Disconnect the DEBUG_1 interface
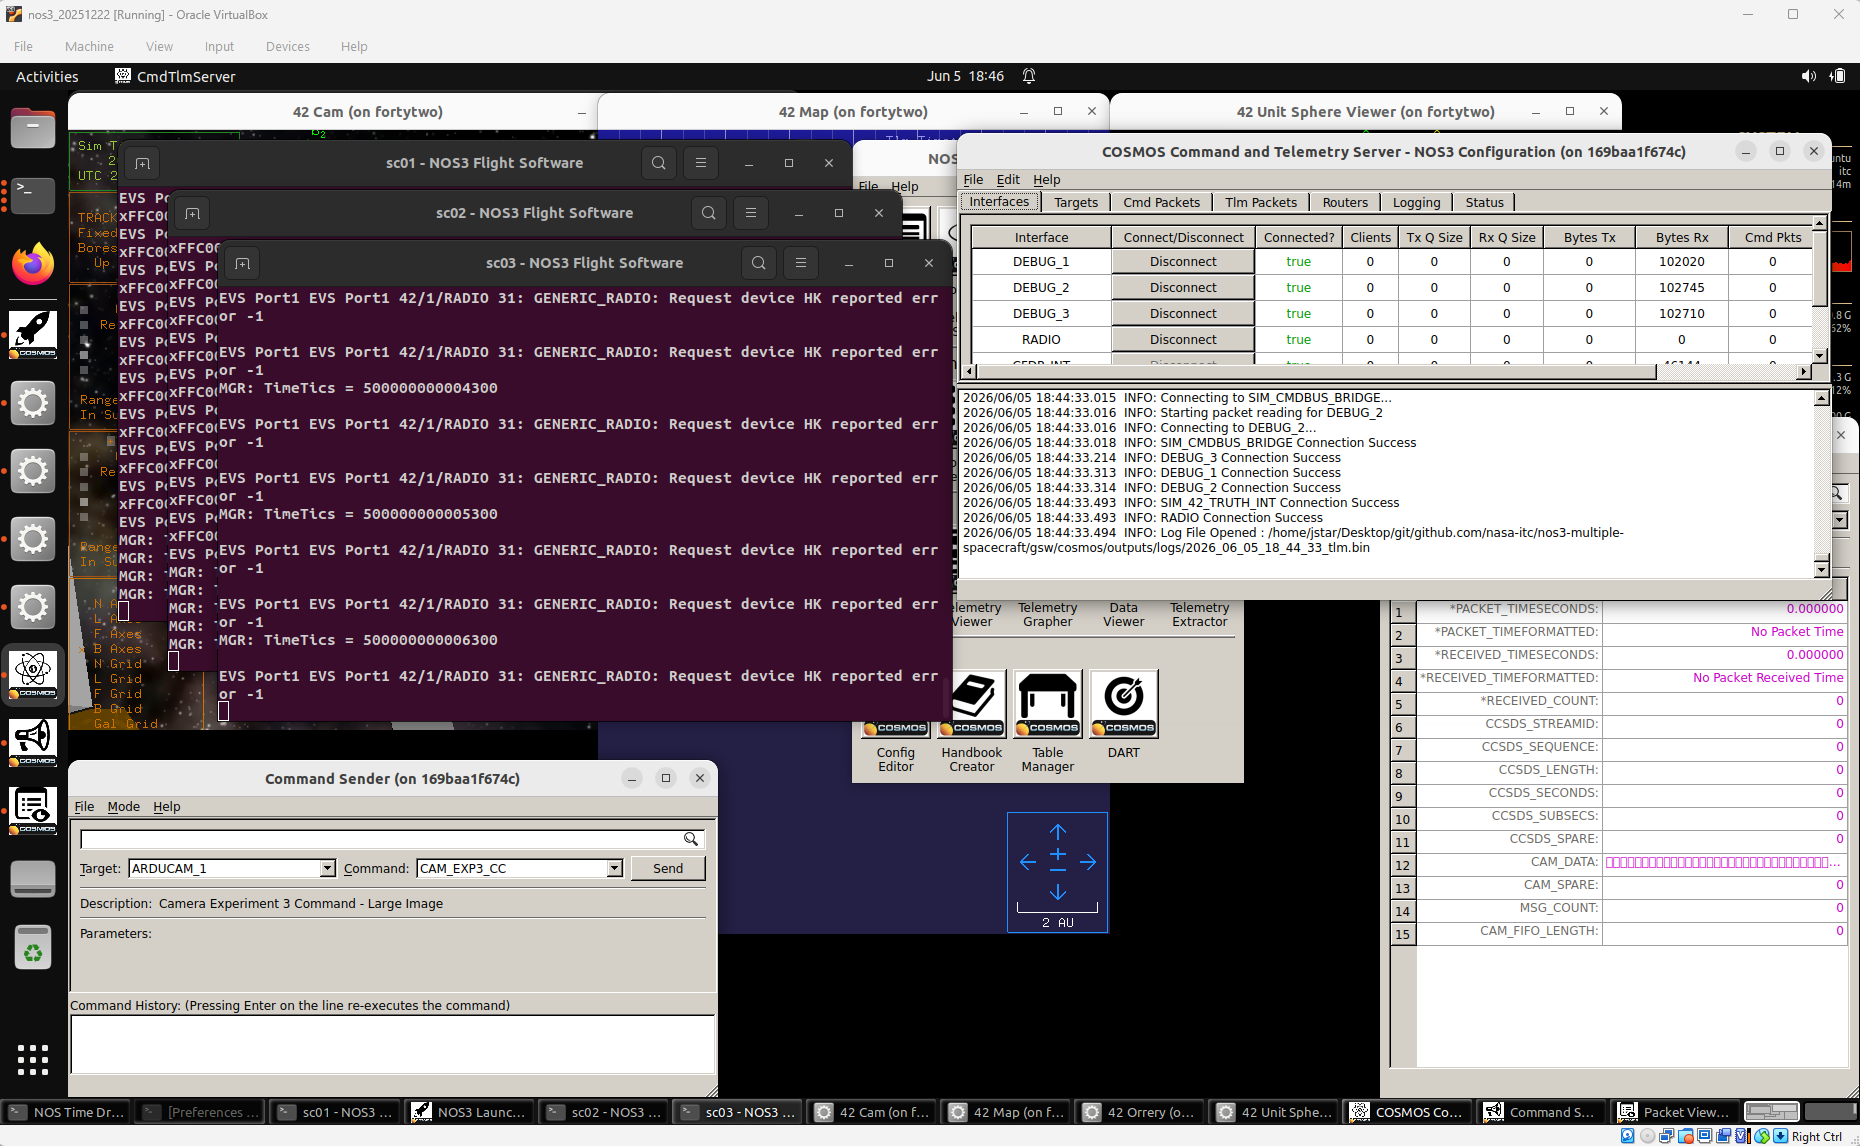The width and height of the screenshot is (1860, 1146). click(1183, 262)
